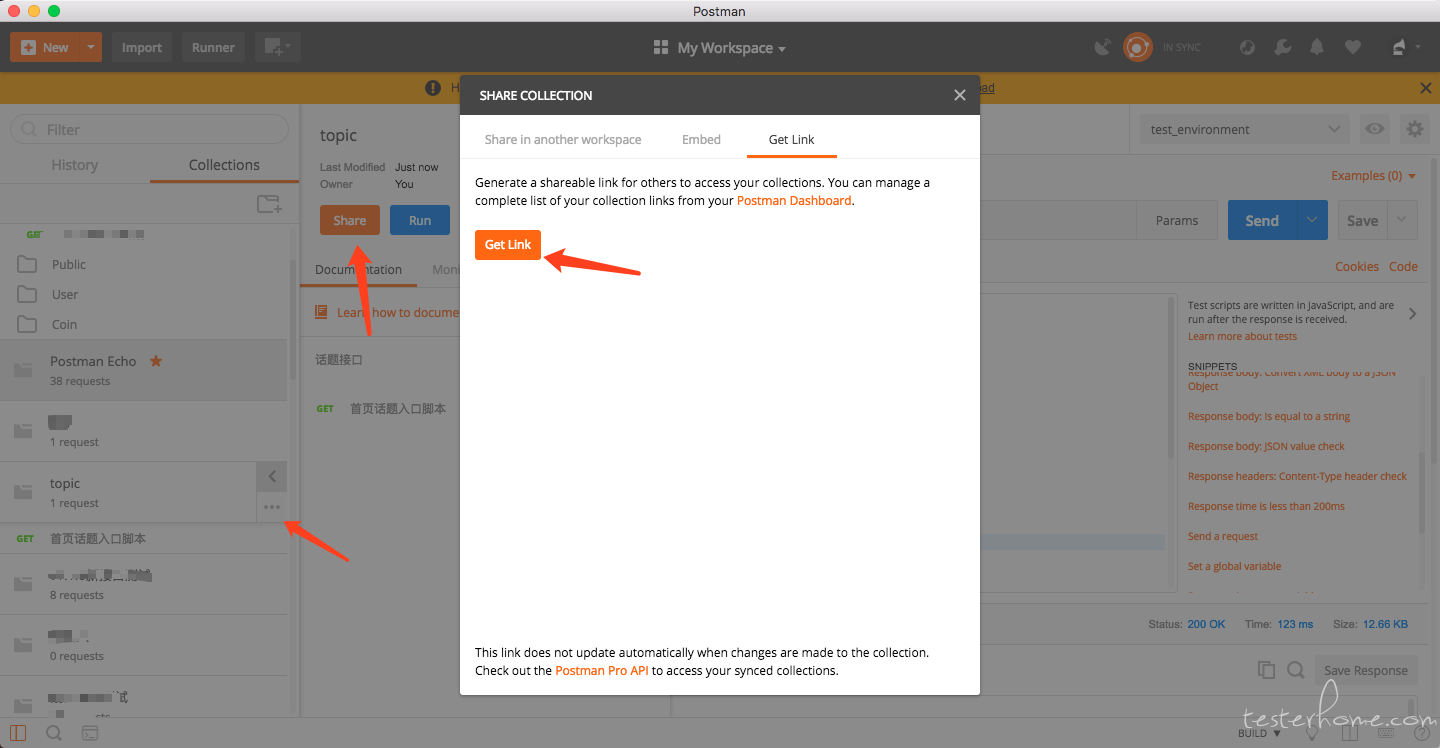Open the user avatar menu
Viewport: 1440px width, 748px height.
point(1404,47)
